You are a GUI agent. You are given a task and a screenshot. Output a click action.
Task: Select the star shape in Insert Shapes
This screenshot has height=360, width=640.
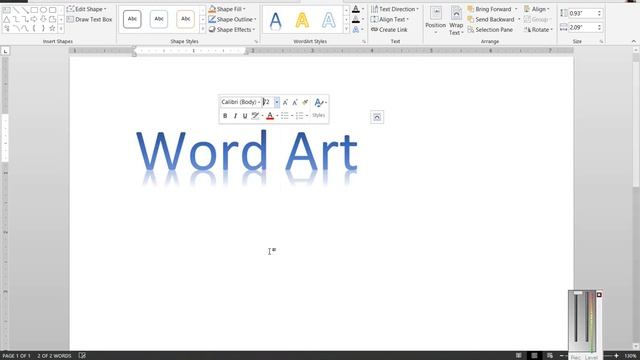[52, 28]
